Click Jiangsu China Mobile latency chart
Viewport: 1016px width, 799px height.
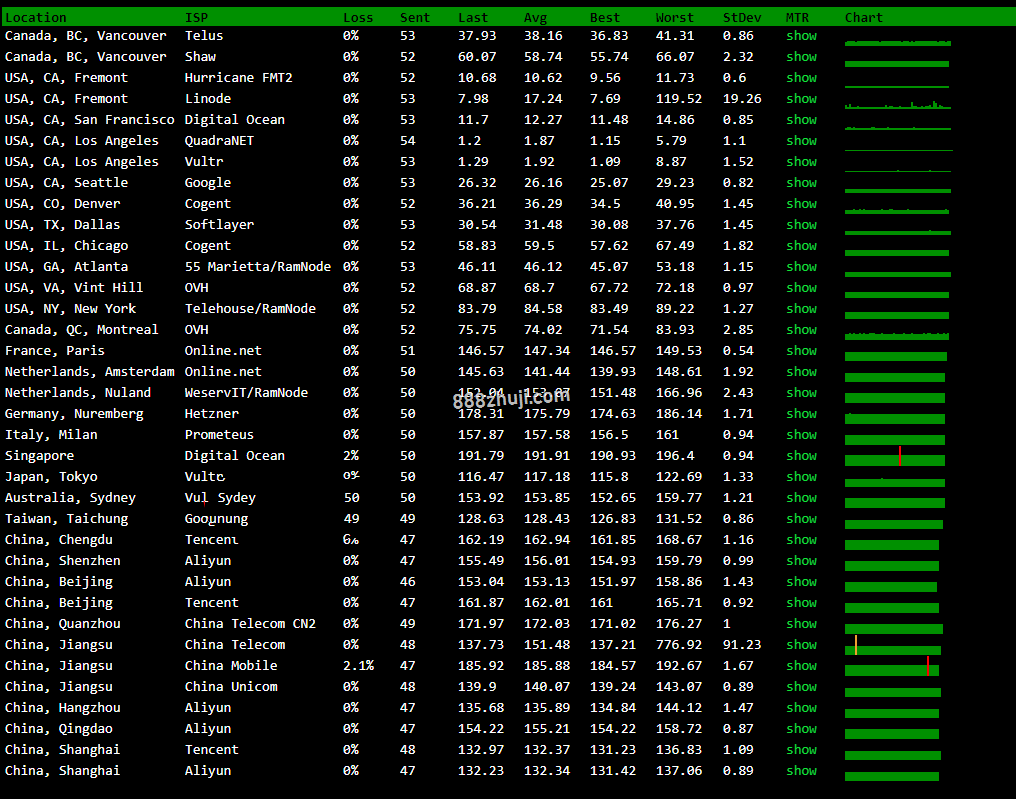892,666
